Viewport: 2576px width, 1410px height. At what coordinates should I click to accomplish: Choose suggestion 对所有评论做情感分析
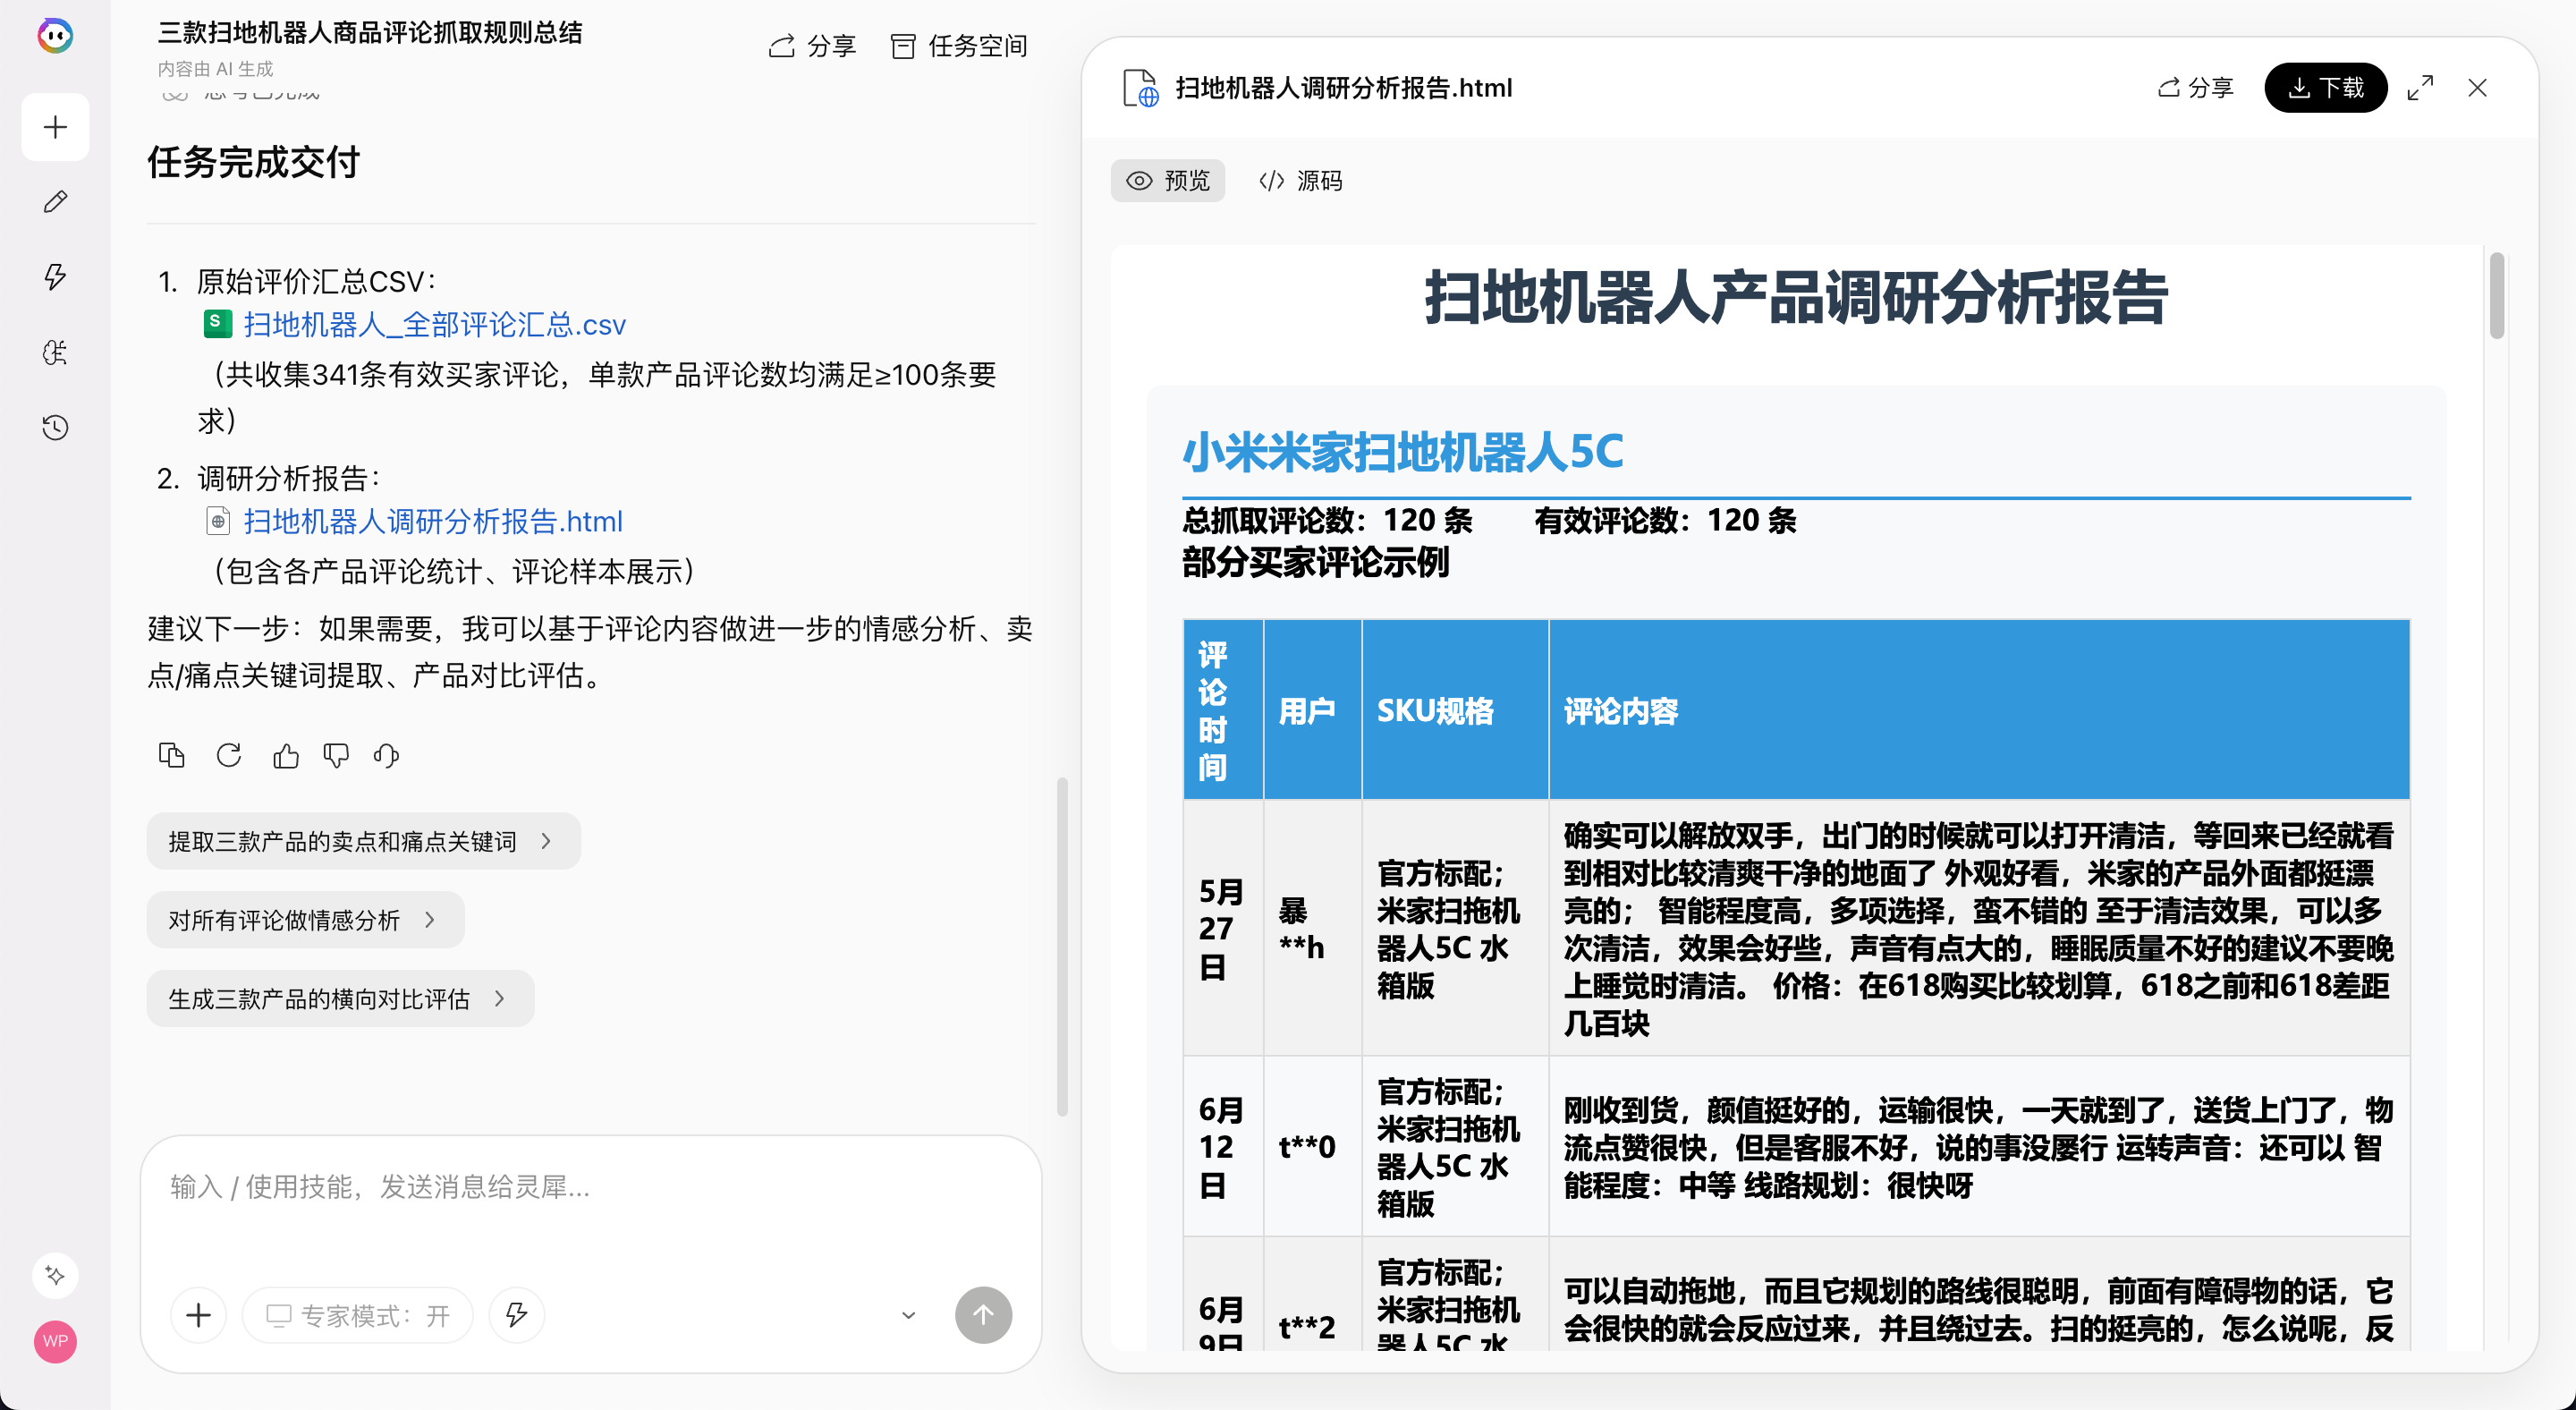pos(305,920)
